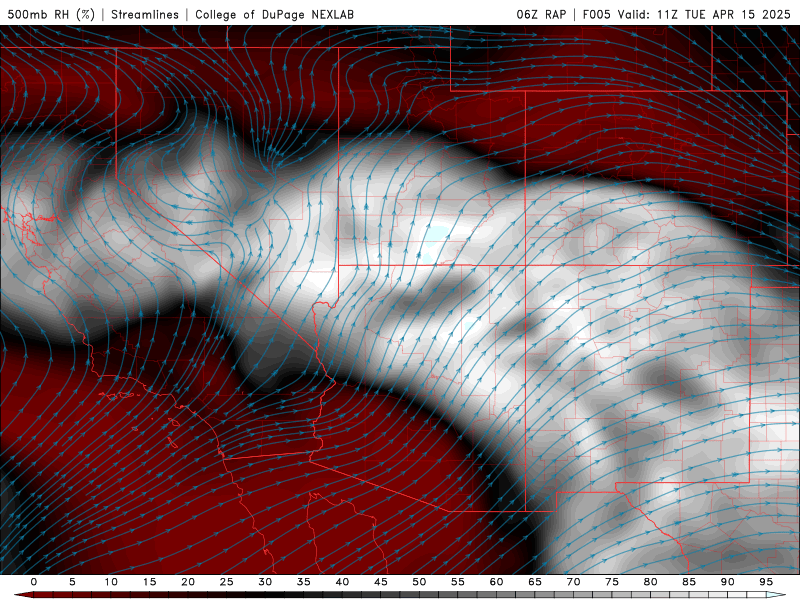Click the colorbar label "80"
This screenshot has height=600, width=800.
(650, 582)
